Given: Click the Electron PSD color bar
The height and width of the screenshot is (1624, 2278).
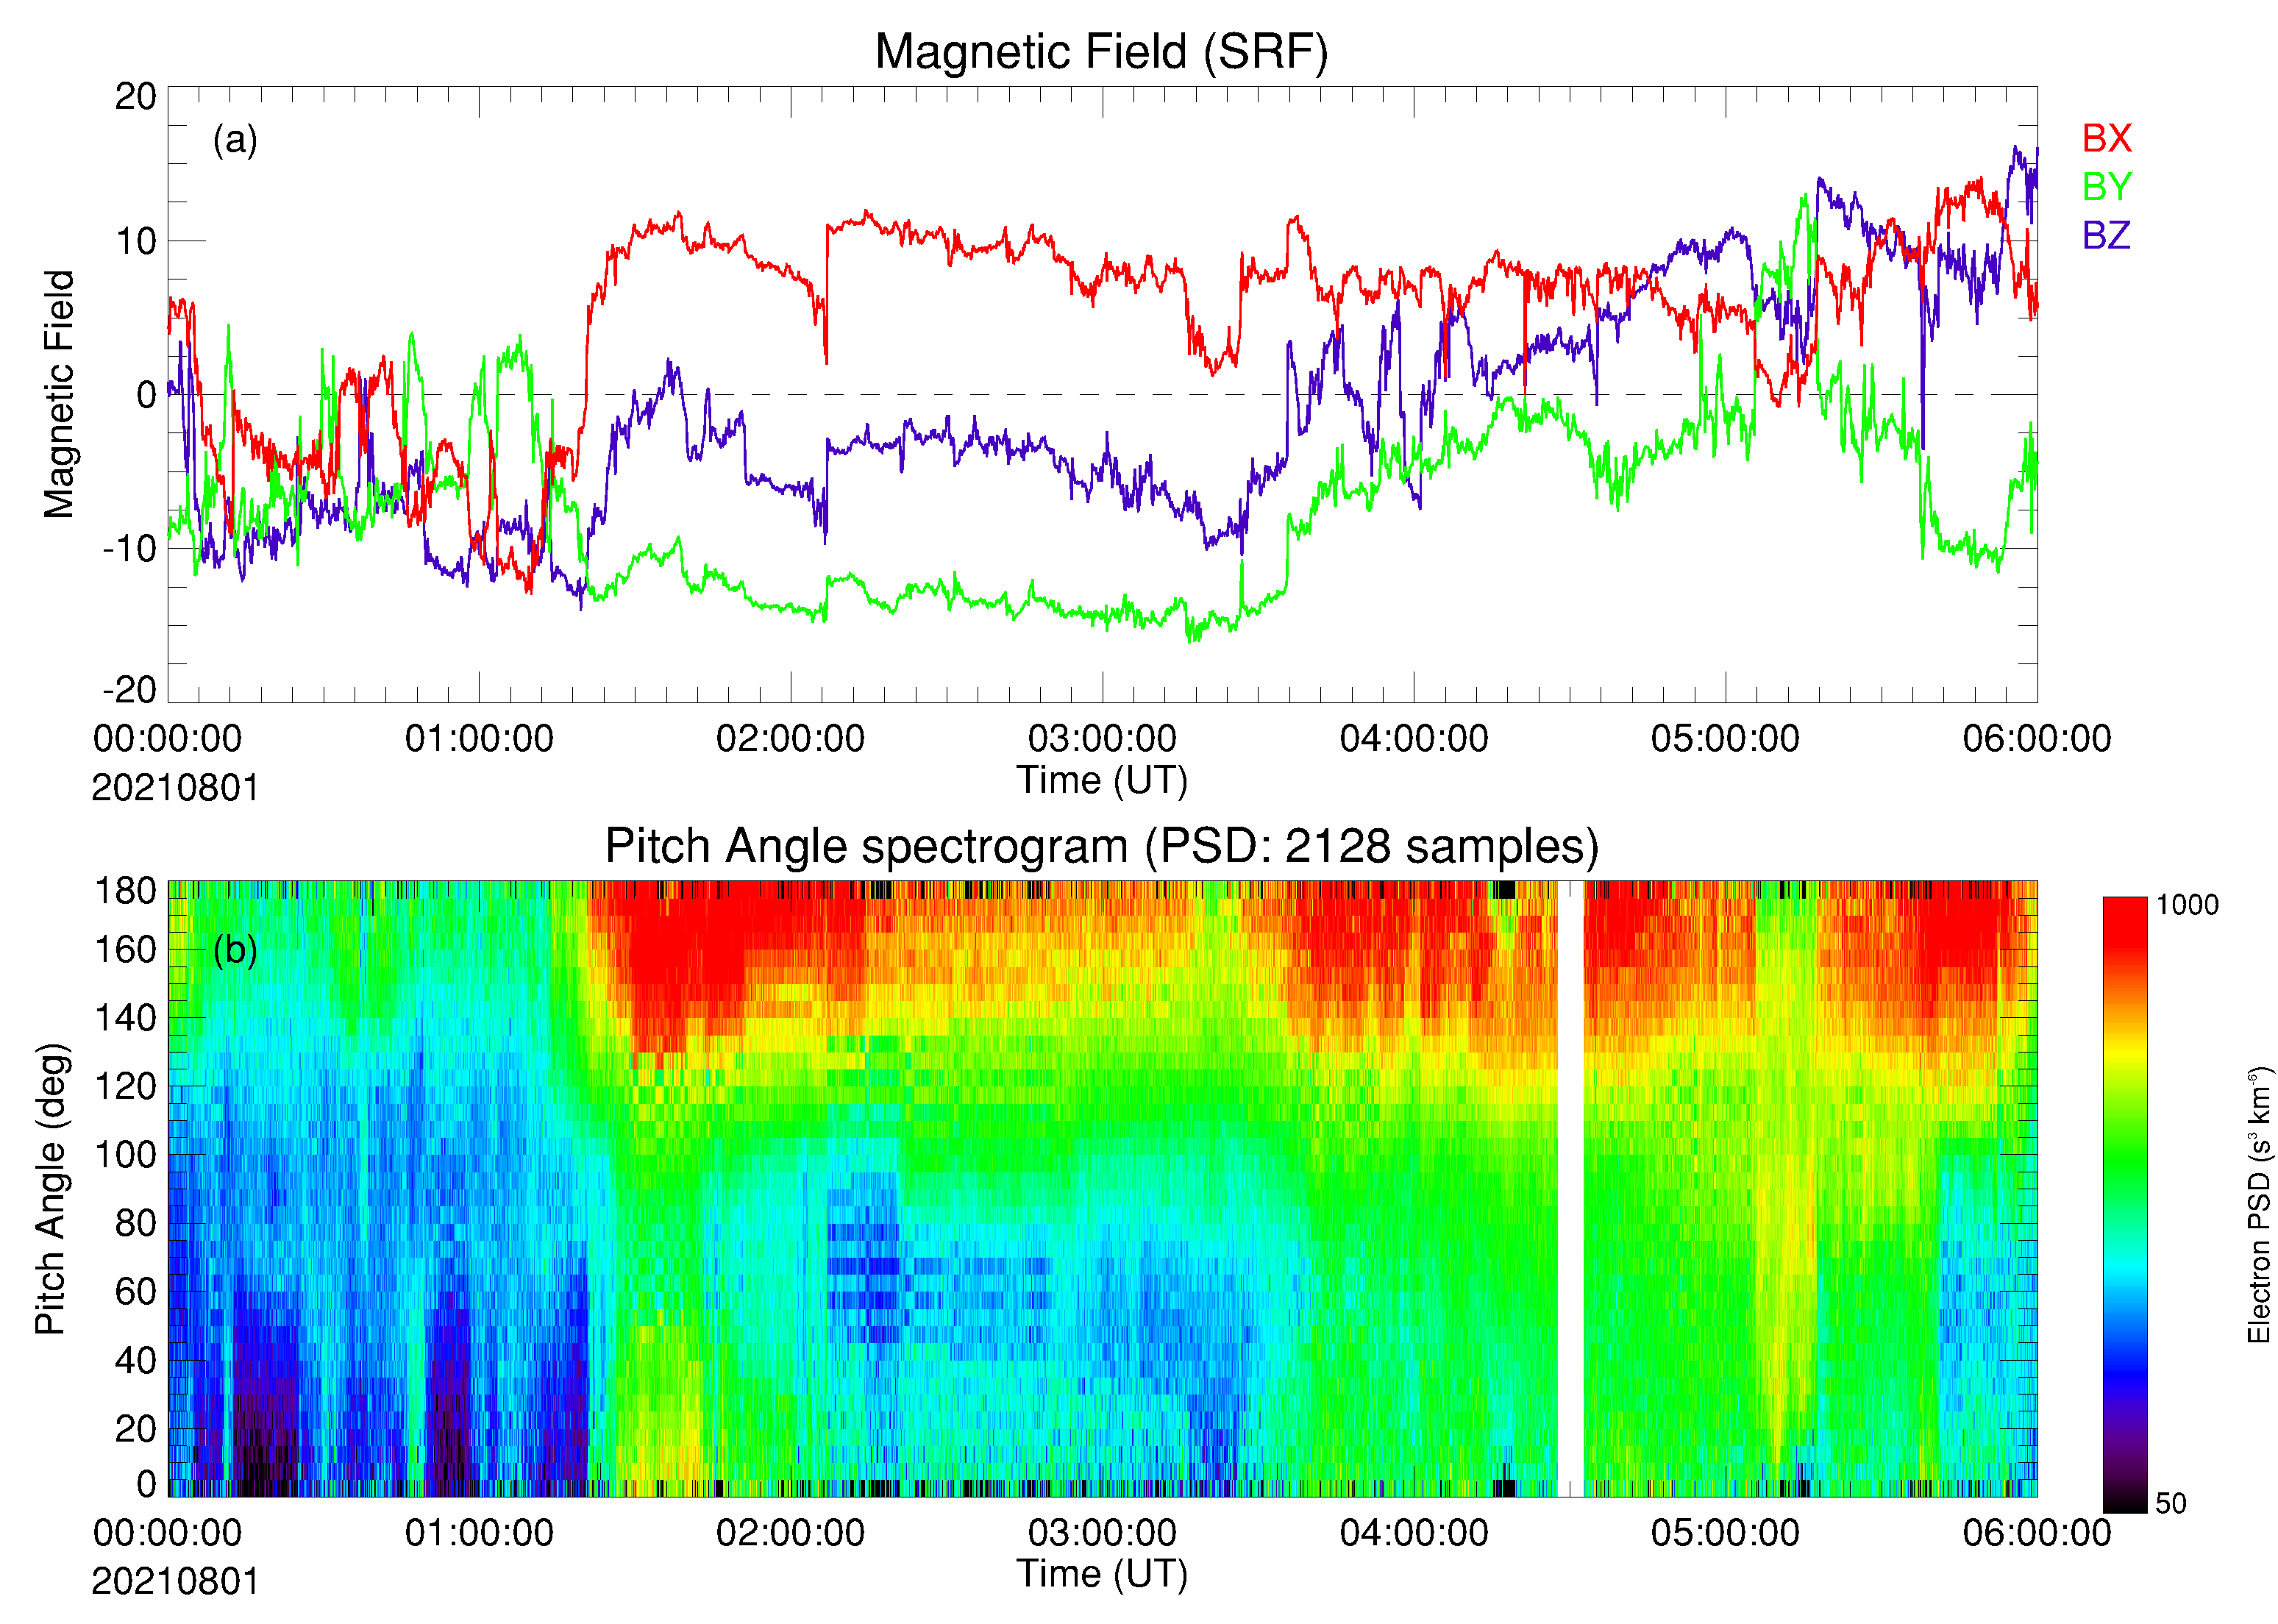Looking at the screenshot, I should click(2124, 1204).
